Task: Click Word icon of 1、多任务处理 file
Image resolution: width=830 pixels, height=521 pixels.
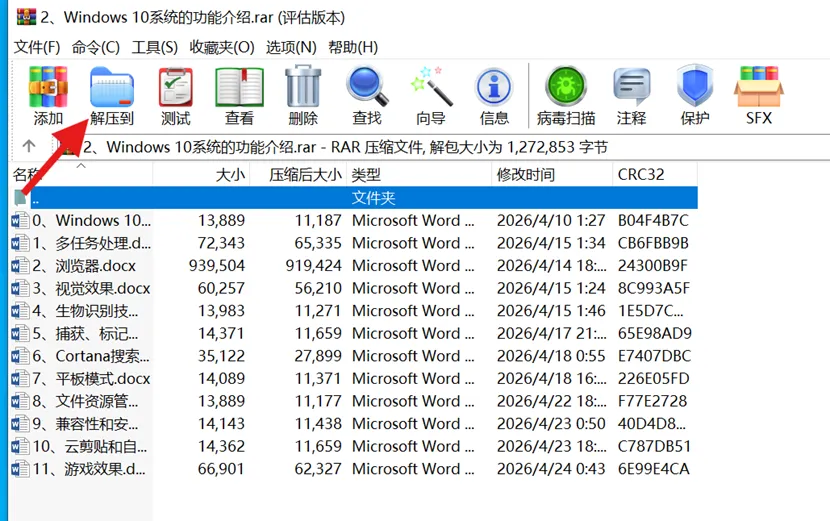Action: 20,243
